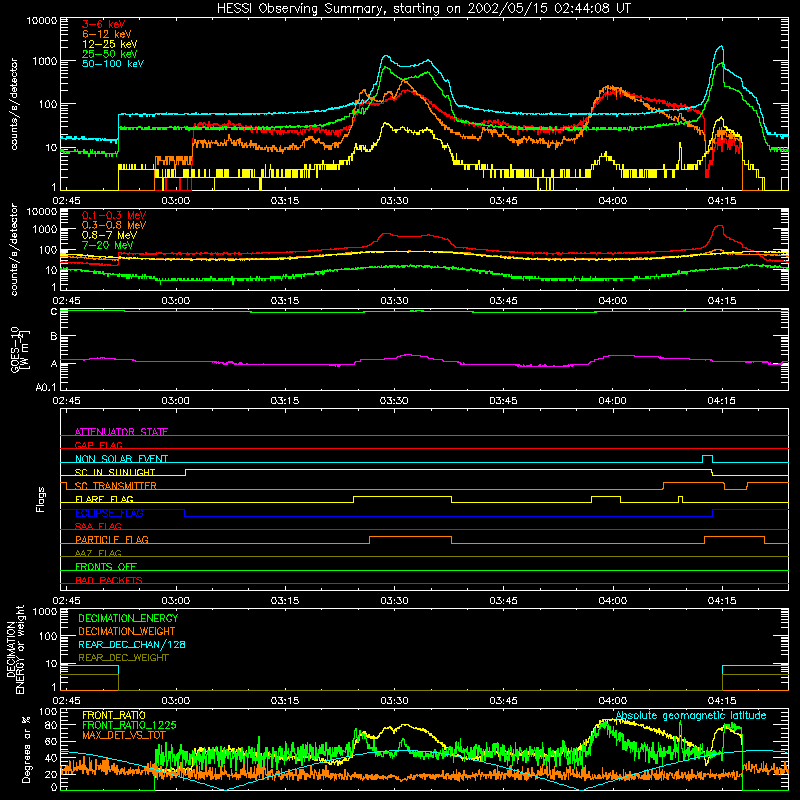Click the REAR_DEC_CHAN/128 legend label
The height and width of the screenshot is (800, 800).
132,644
